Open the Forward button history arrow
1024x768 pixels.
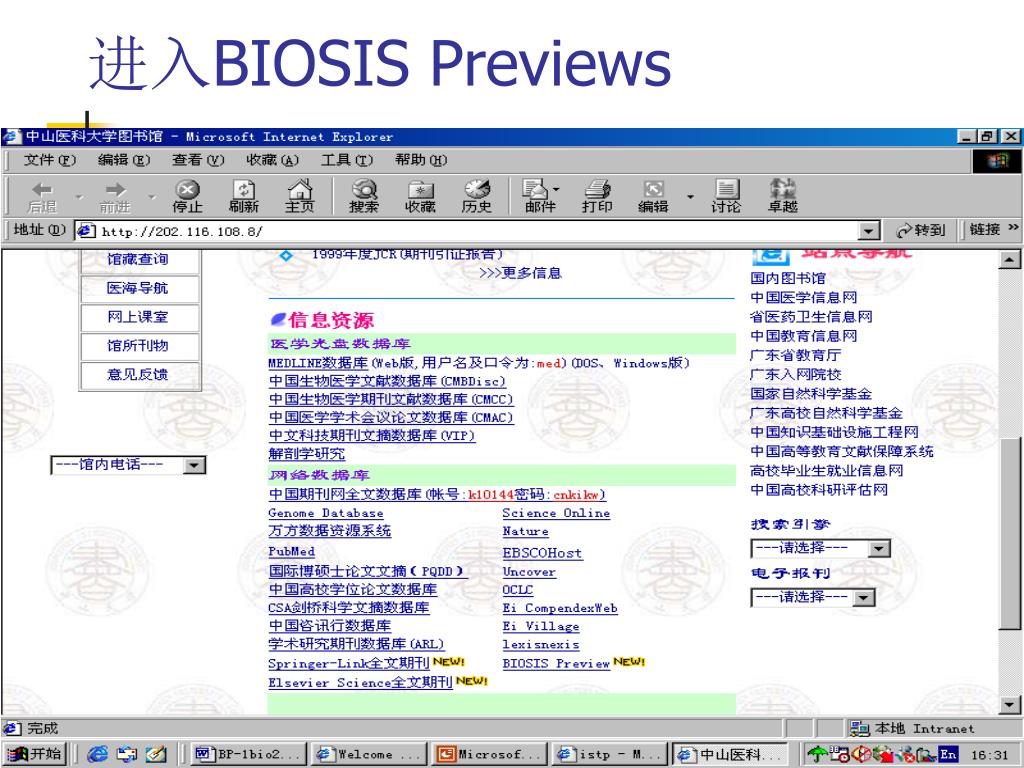(x=152, y=197)
